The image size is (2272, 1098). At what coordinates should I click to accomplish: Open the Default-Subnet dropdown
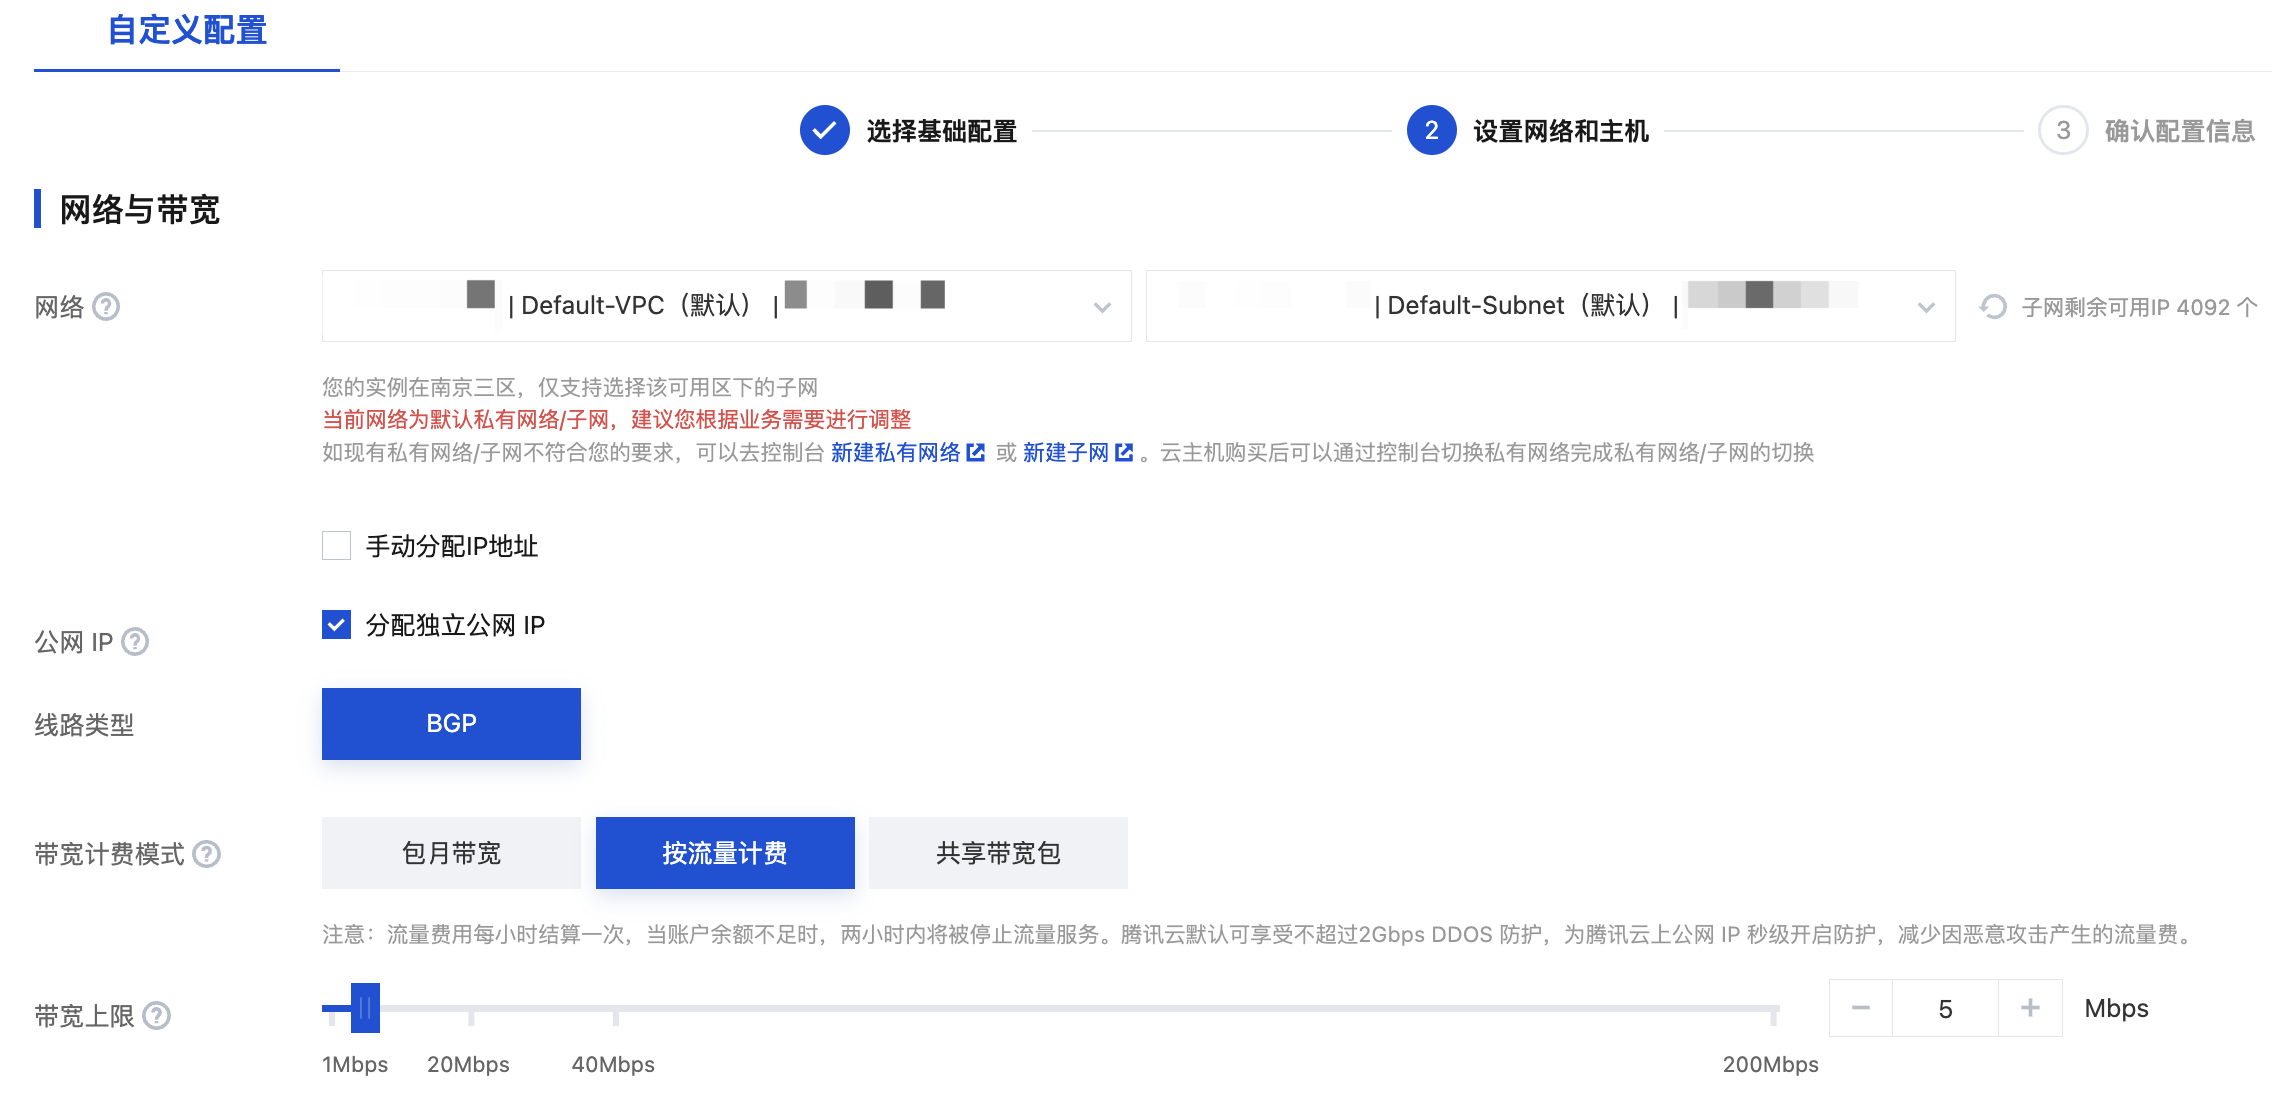click(1550, 306)
